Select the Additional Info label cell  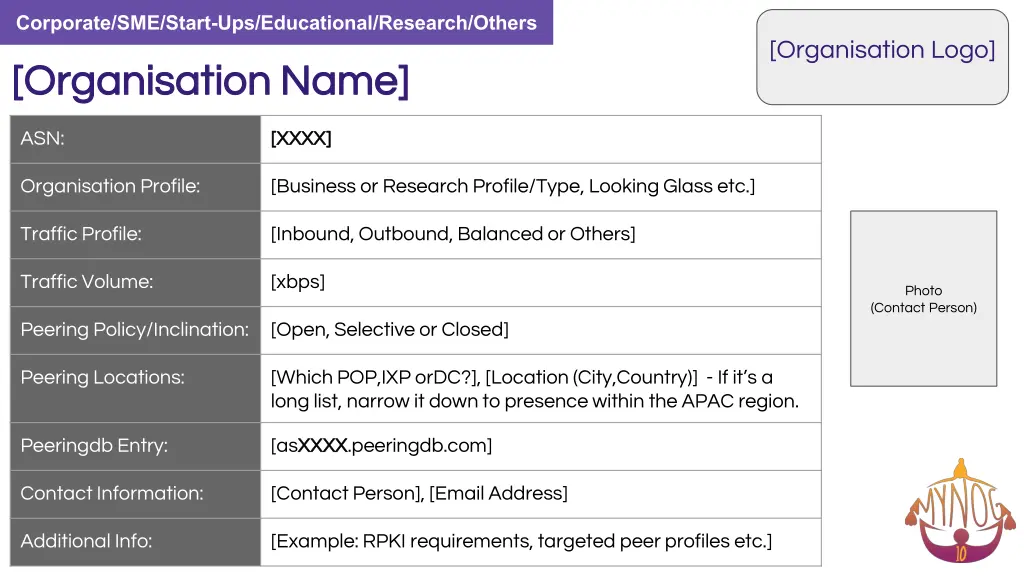135,542
